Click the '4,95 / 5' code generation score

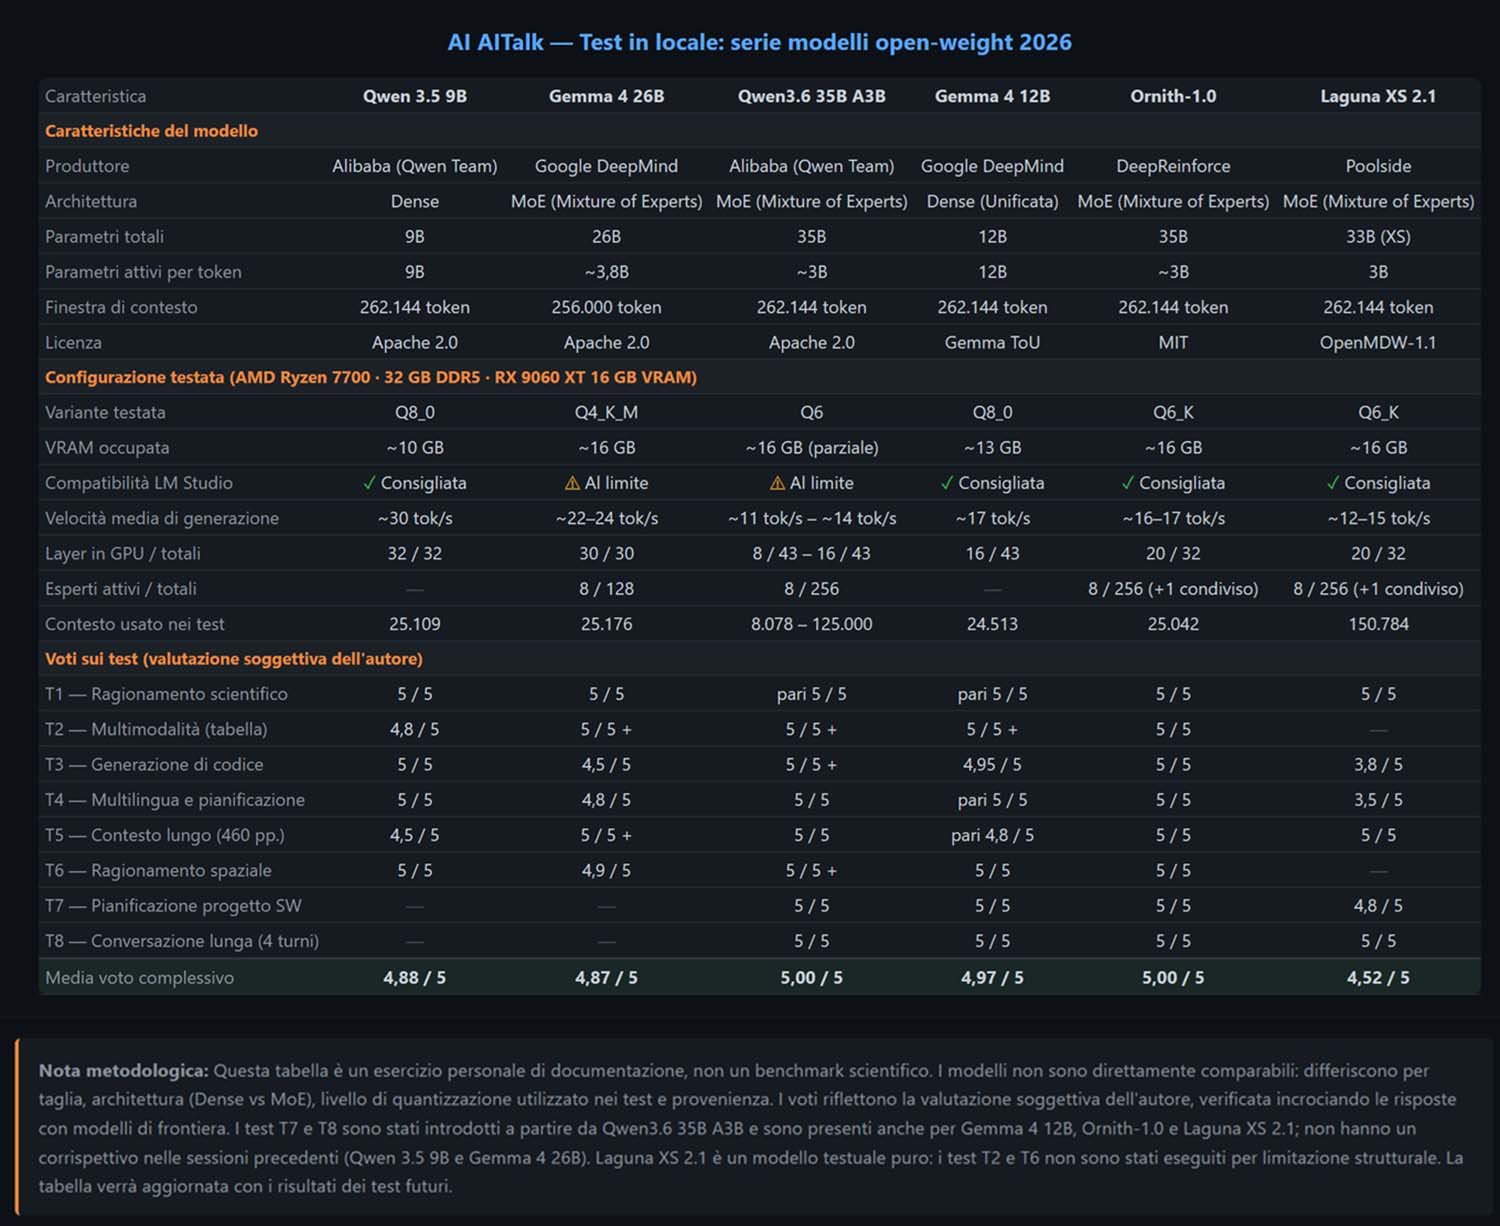click(x=993, y=764)
